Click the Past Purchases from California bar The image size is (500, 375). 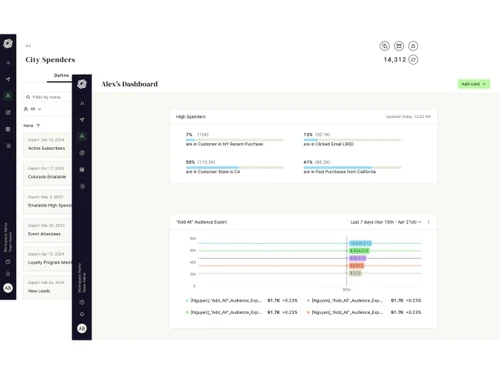coord(352,167)
